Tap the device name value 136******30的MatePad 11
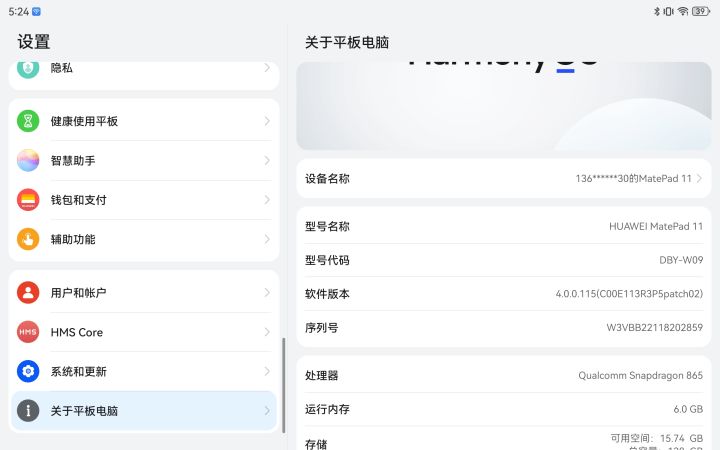 coord(633,179)
